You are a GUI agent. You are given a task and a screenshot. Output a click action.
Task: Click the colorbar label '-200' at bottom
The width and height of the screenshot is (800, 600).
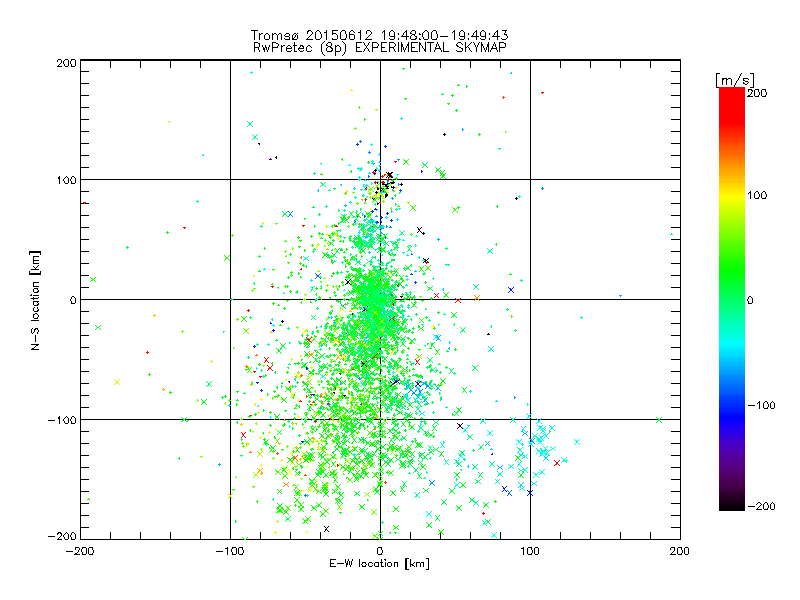point(761,506)
